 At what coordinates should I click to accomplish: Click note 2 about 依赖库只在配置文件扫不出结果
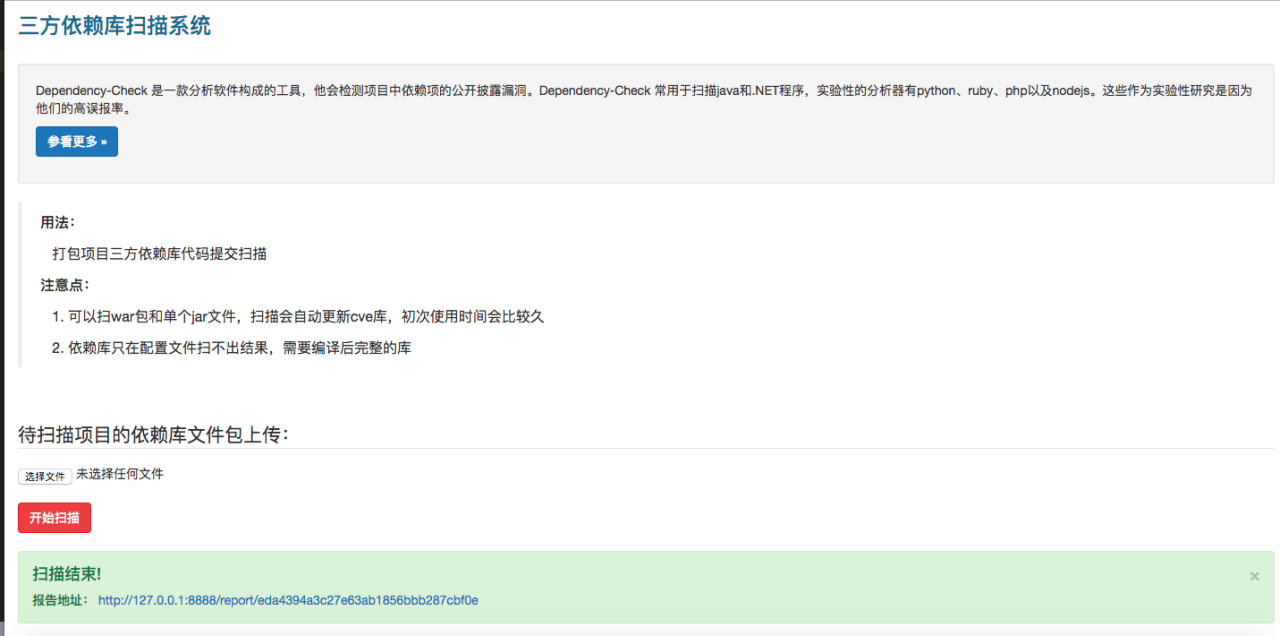232,348
